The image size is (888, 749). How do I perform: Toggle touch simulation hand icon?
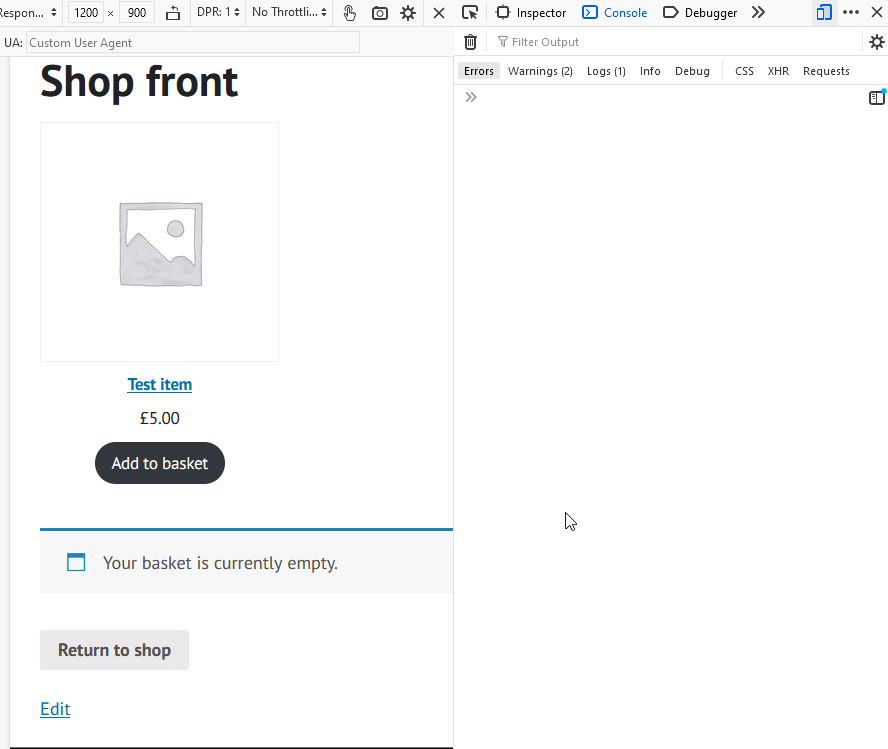pos(349,12)
